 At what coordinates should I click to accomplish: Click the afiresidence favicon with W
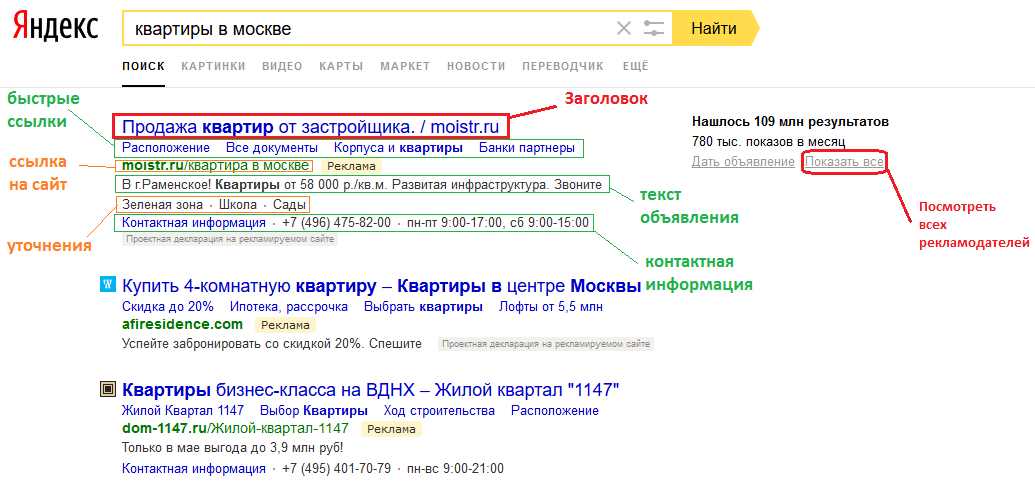click(108, 285)
